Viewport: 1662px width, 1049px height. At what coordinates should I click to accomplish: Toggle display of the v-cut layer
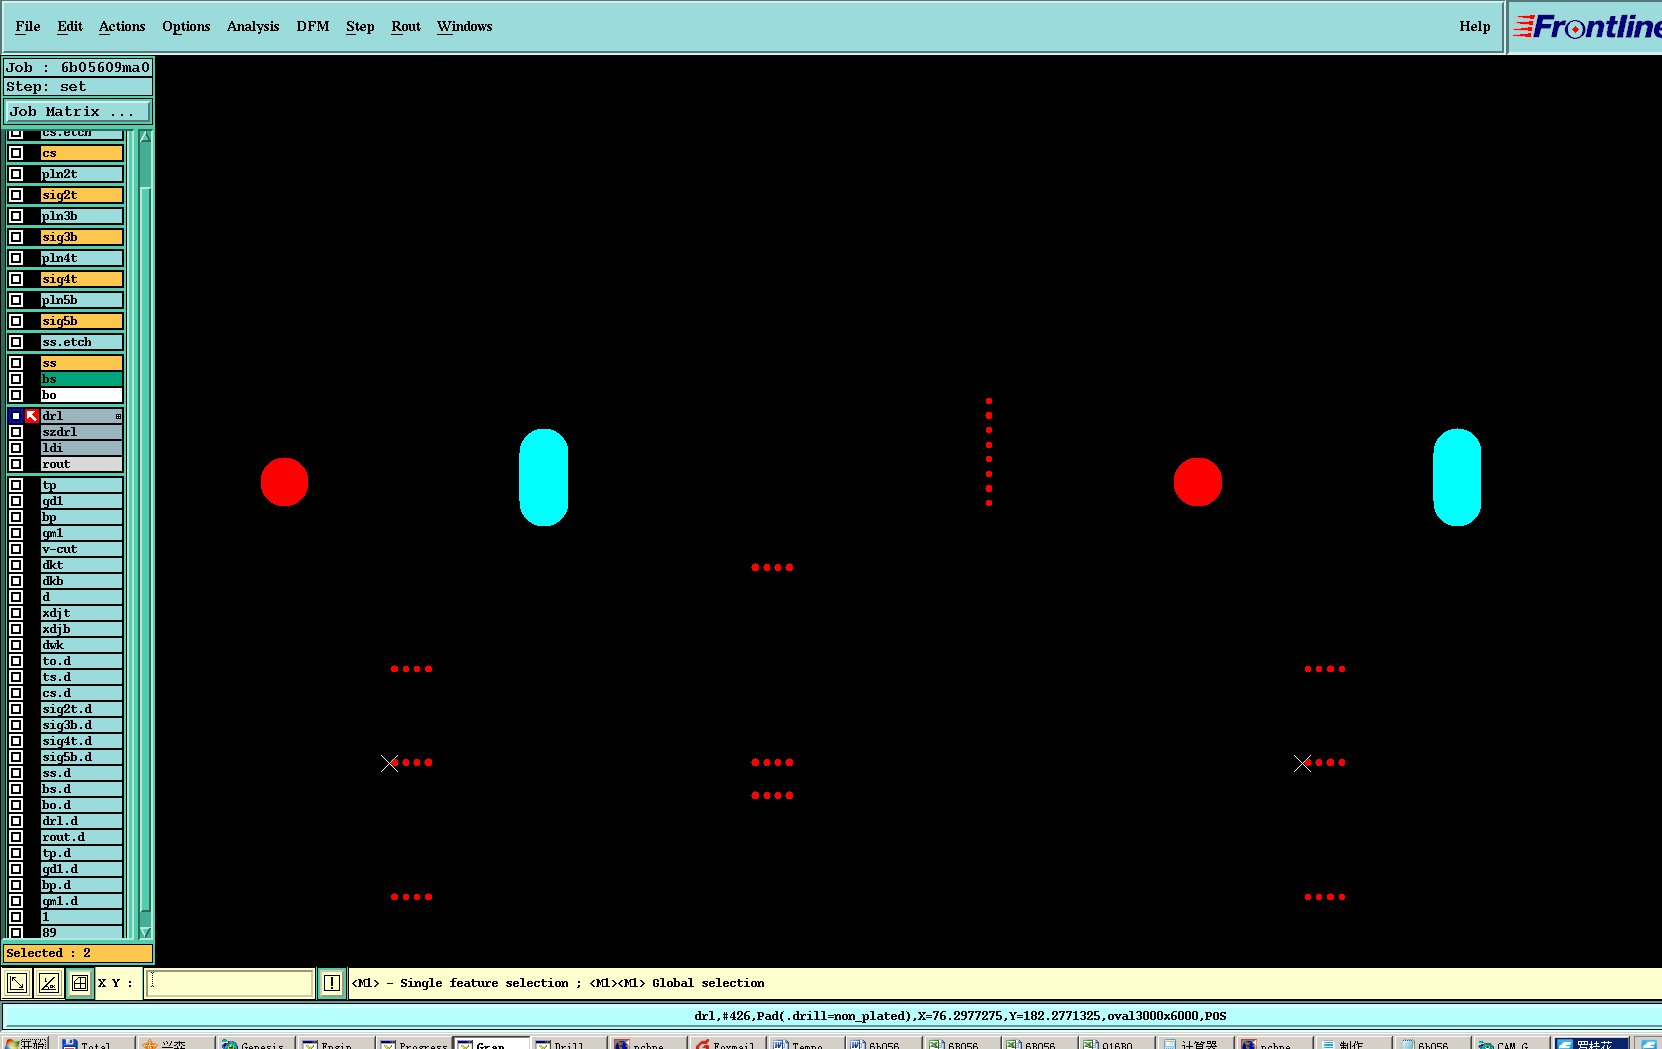click(16, 549)
